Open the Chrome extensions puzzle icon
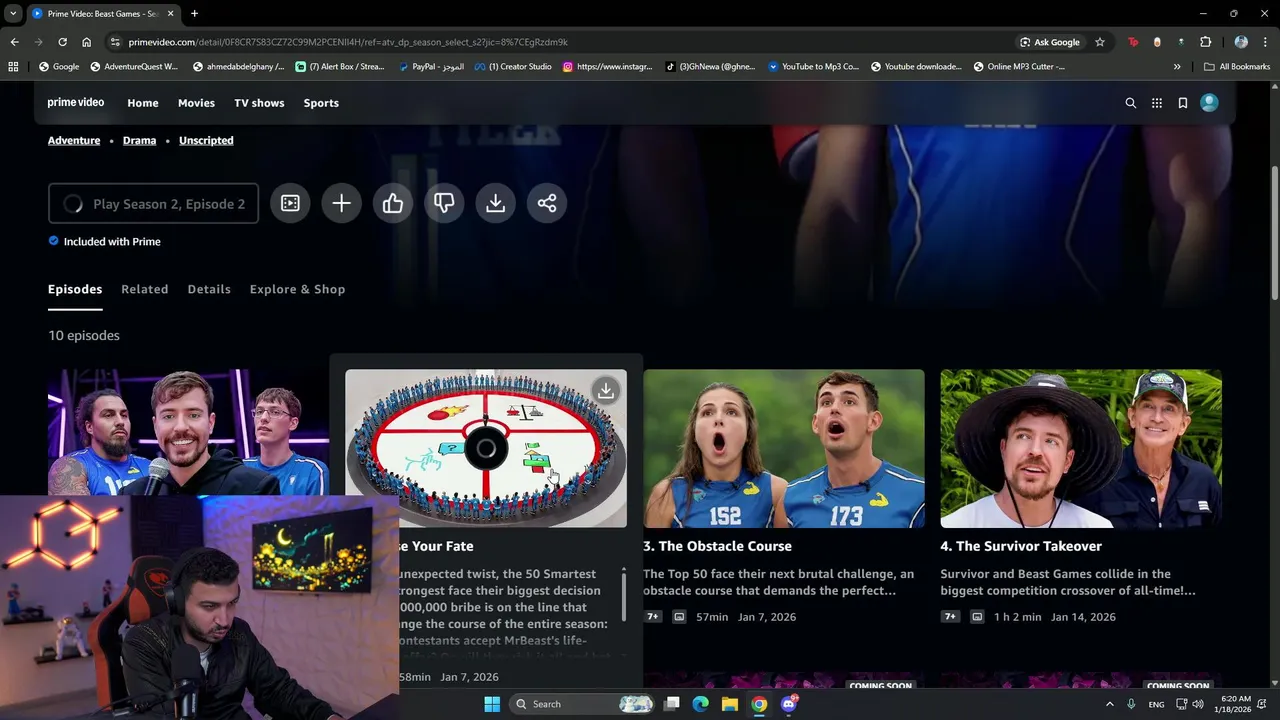This screenshot has width=1280, height=720. (x=1205, y=42)
